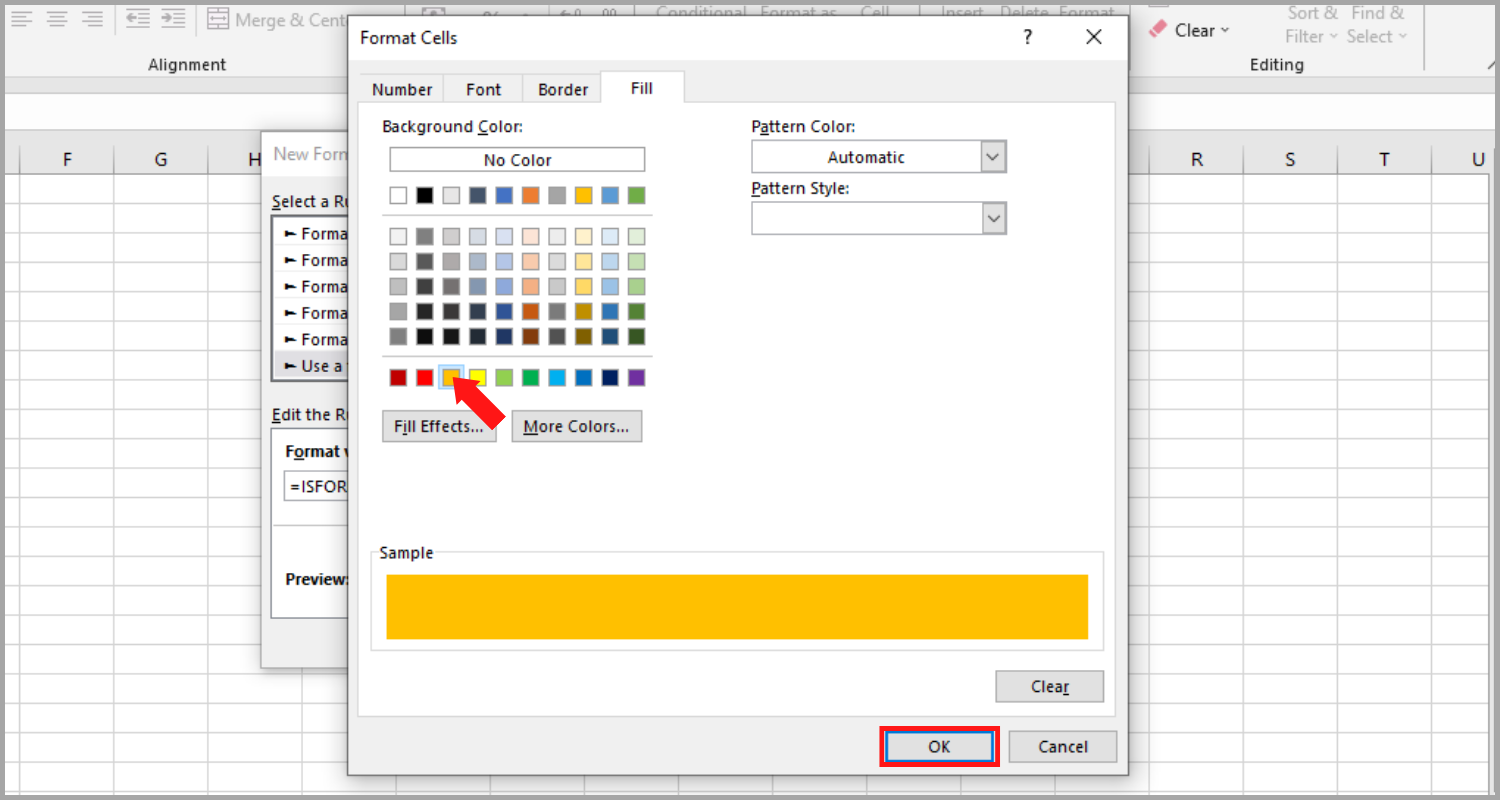This screenshot has height=800, width=1500.
Task: Click the No Color button
Action: point(516,159)
